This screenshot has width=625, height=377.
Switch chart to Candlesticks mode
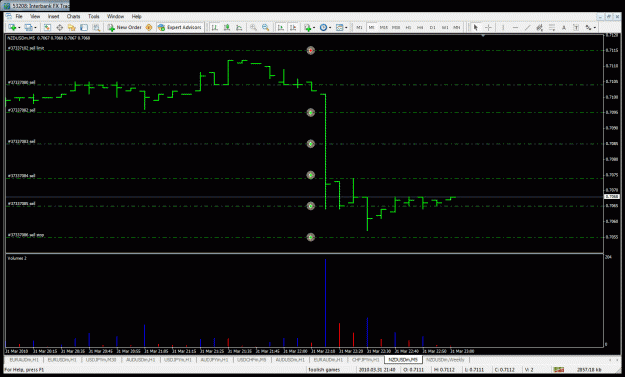227,27
